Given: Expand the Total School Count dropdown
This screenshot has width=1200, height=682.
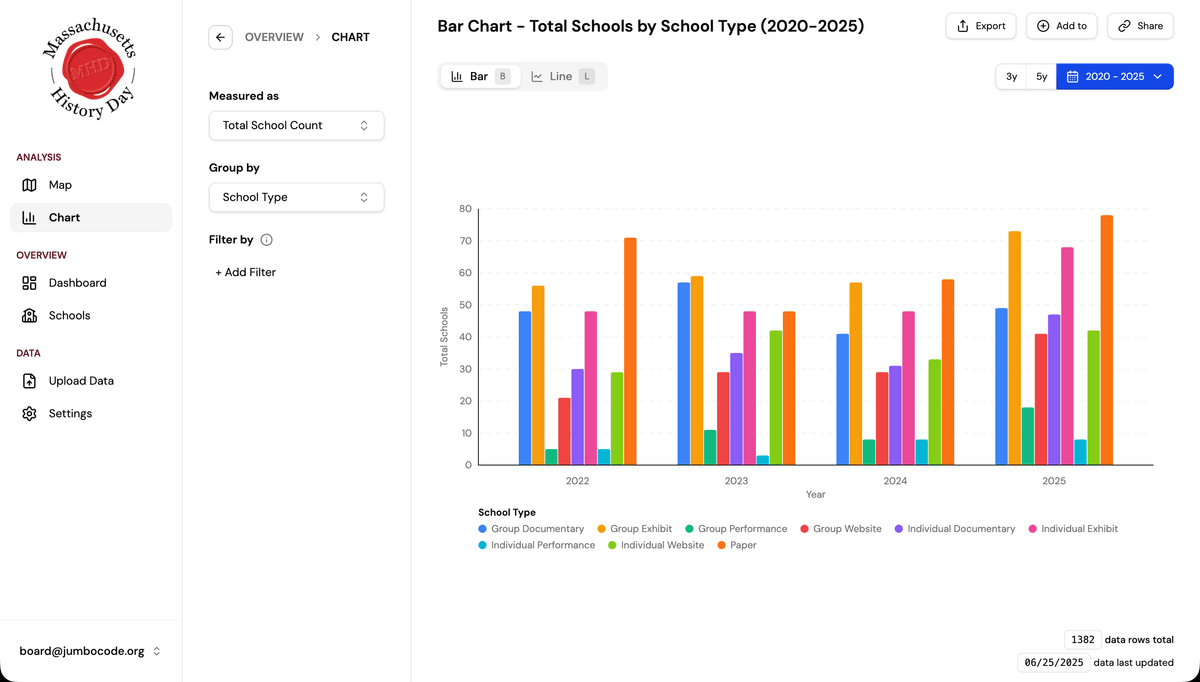Looking at the screenshot, I should click(296, 126).
